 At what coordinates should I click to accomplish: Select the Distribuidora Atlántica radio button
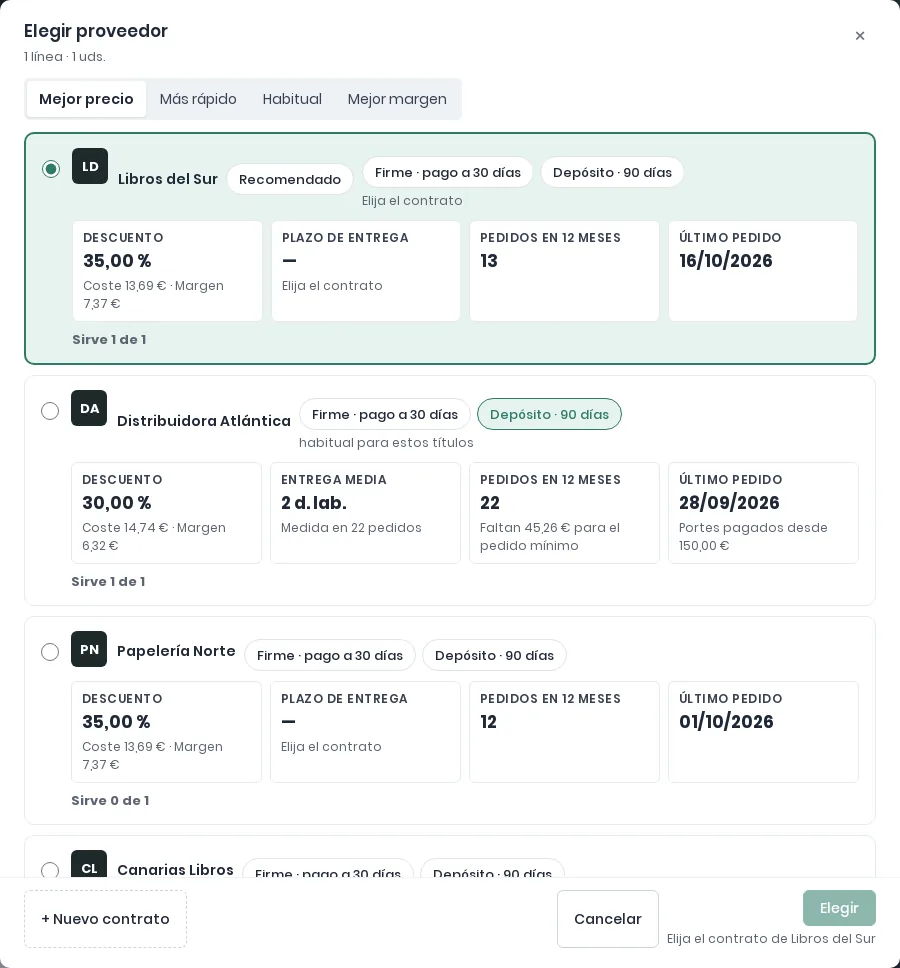coord(50,411)
